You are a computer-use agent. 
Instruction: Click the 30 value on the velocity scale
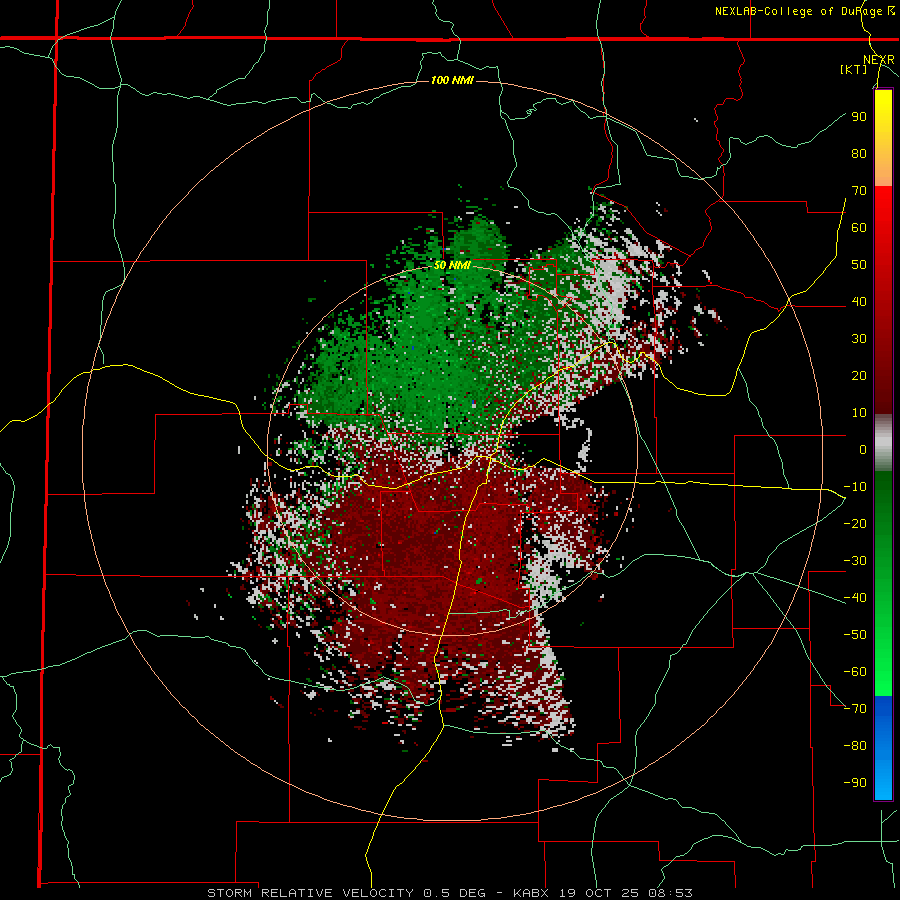(x=859, y=339)
